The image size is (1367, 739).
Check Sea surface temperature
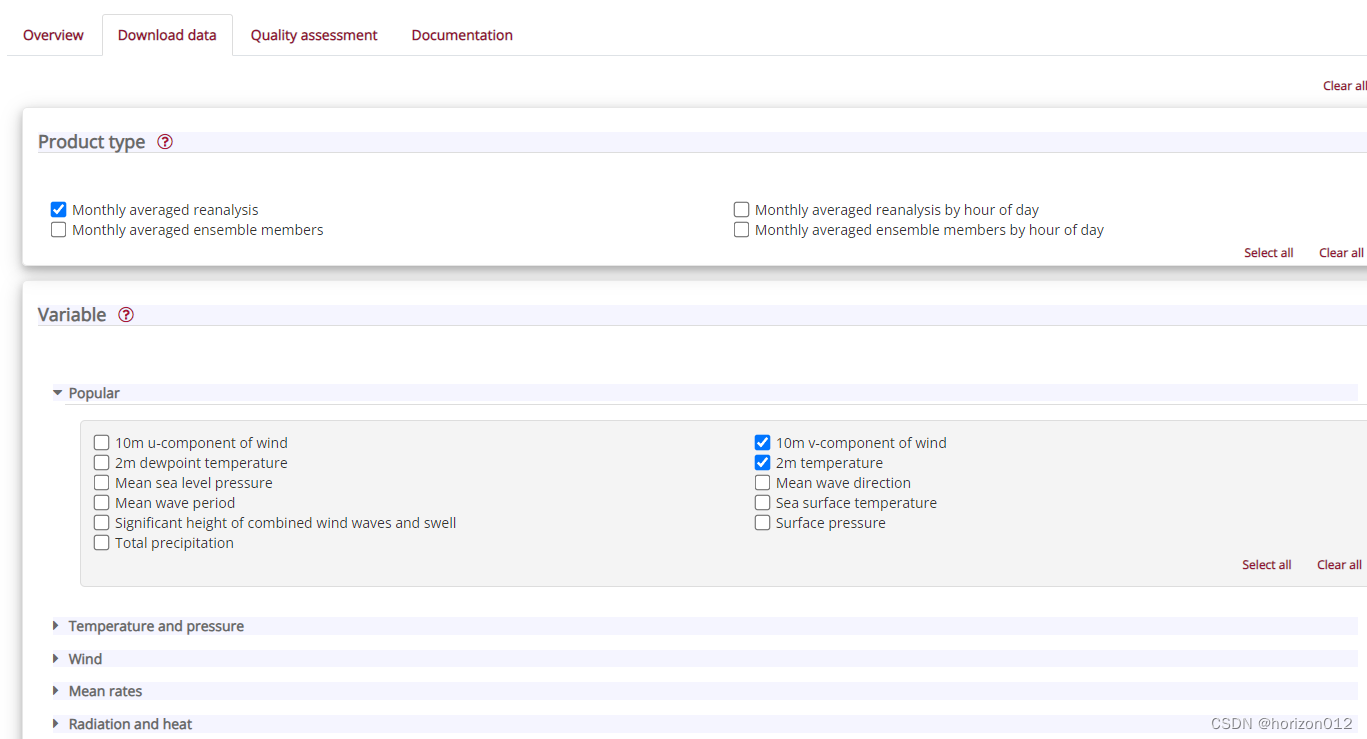pyautogui.click(x=762, y=503)
